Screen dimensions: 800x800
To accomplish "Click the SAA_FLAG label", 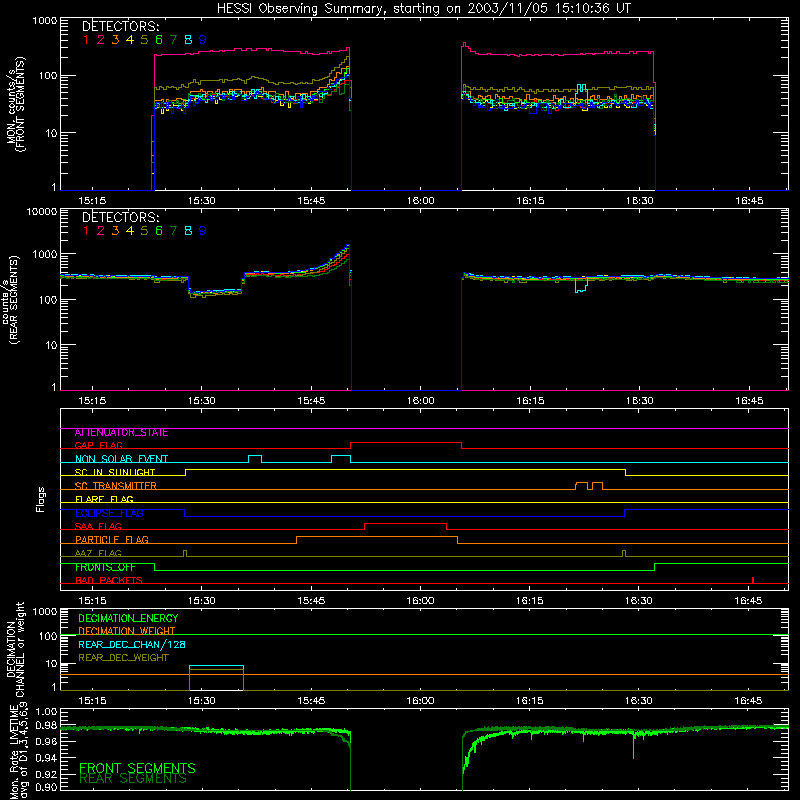I will click(x=98, y=527).
